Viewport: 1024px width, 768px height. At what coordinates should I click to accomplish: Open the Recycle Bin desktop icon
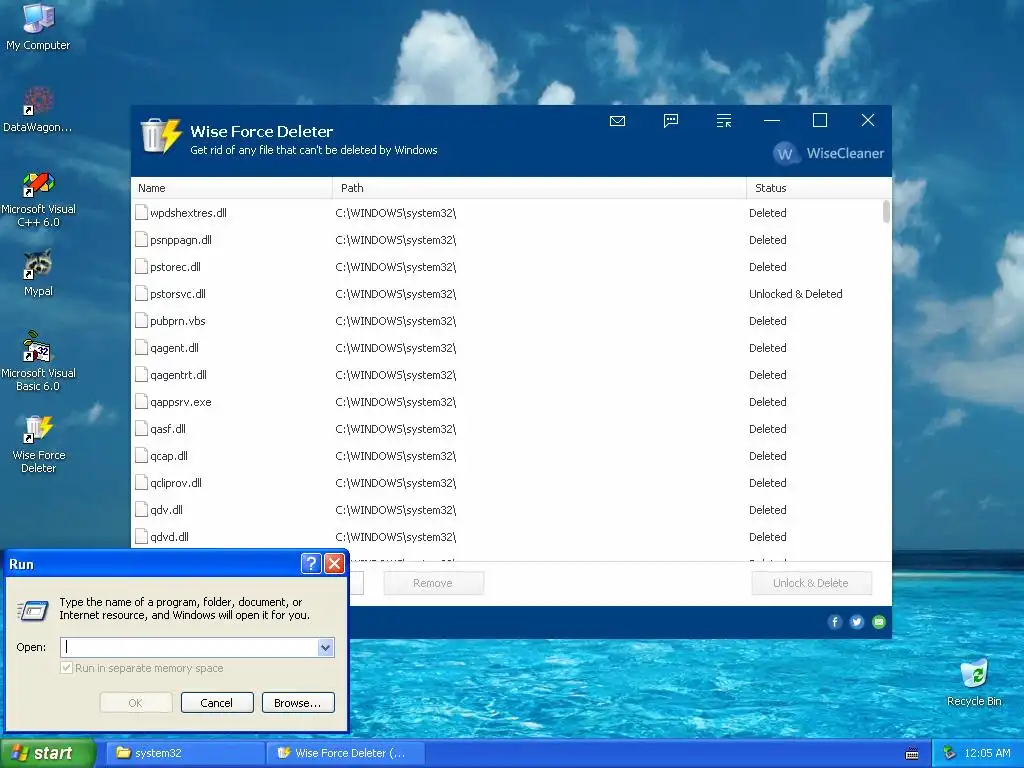pos(974,683)
